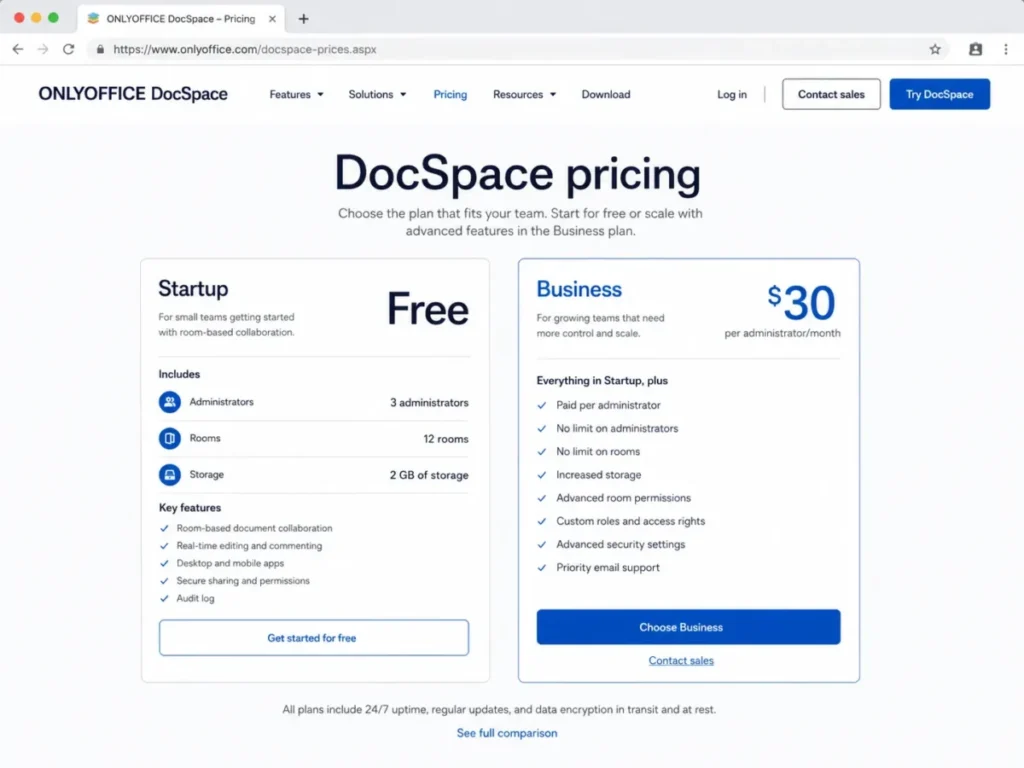Open the browser profile icon
1024x768 pixels.
pos(976,49)
